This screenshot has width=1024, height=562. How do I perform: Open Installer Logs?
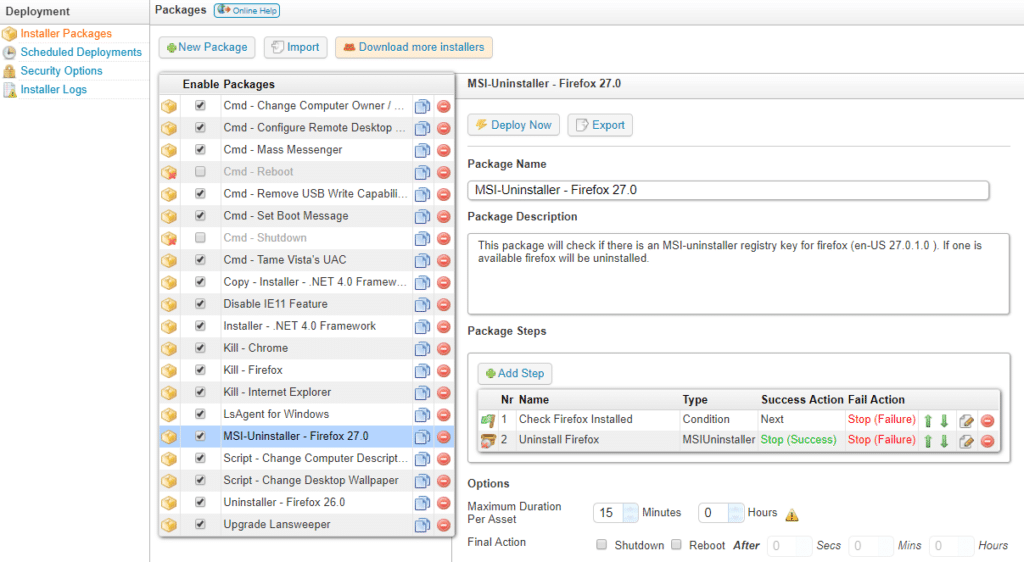click(54, 89)
